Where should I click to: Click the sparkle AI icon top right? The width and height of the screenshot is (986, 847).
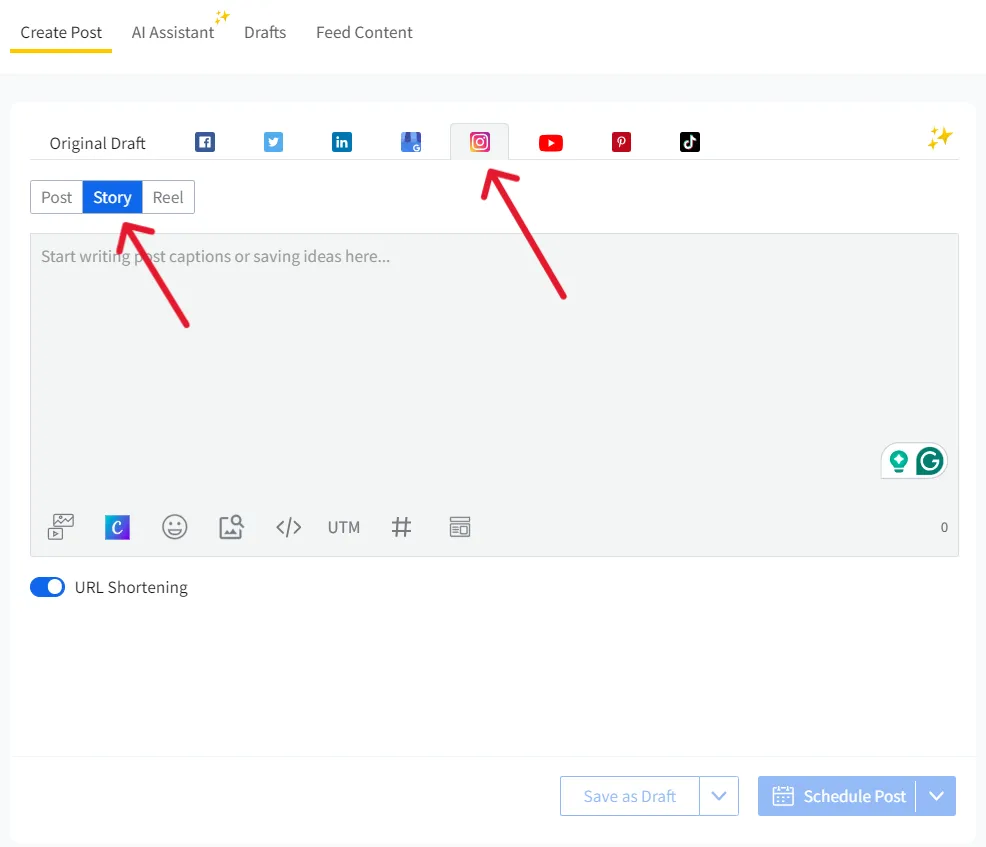click(x=940, y=138)
